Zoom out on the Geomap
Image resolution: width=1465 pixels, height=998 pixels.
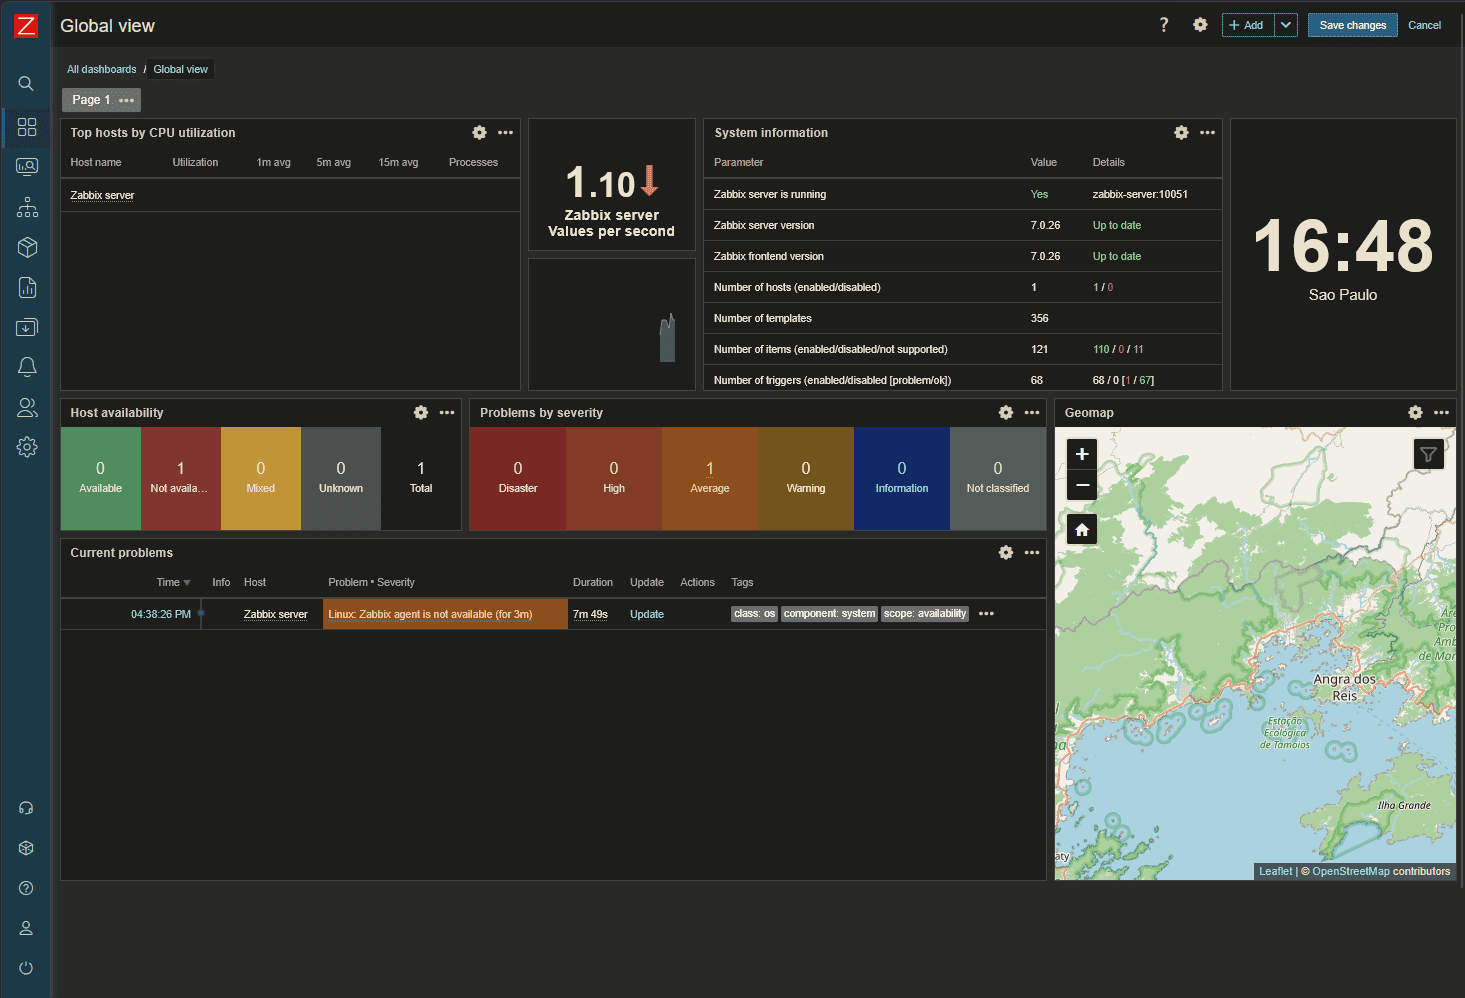point(1082,485)
